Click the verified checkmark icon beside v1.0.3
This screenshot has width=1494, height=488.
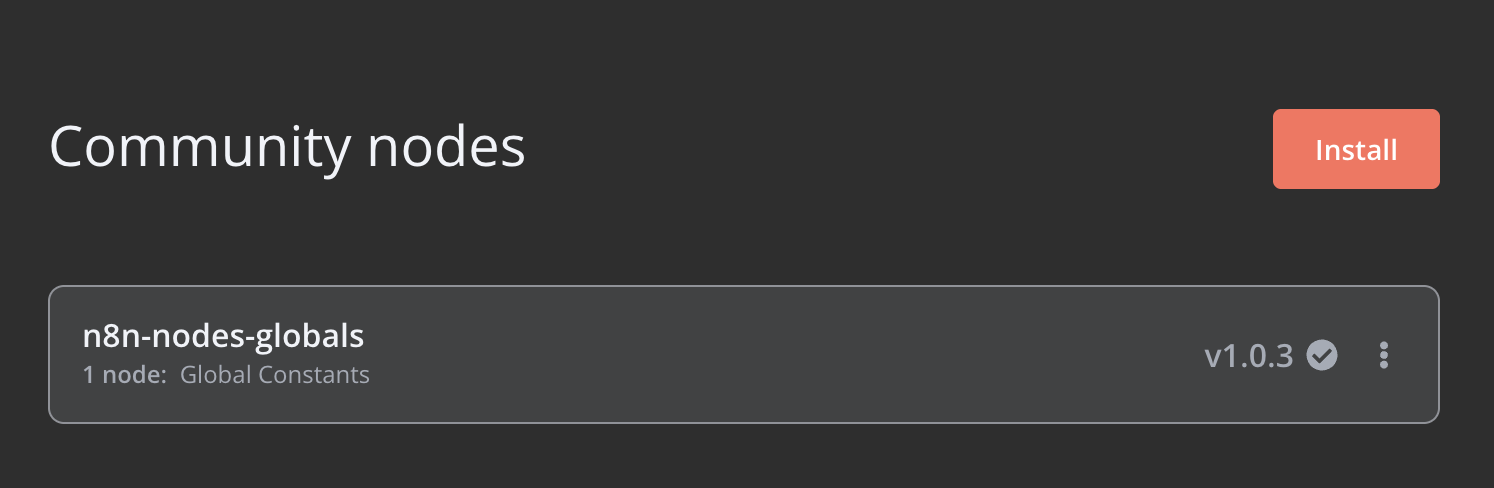click(1322, 355)
